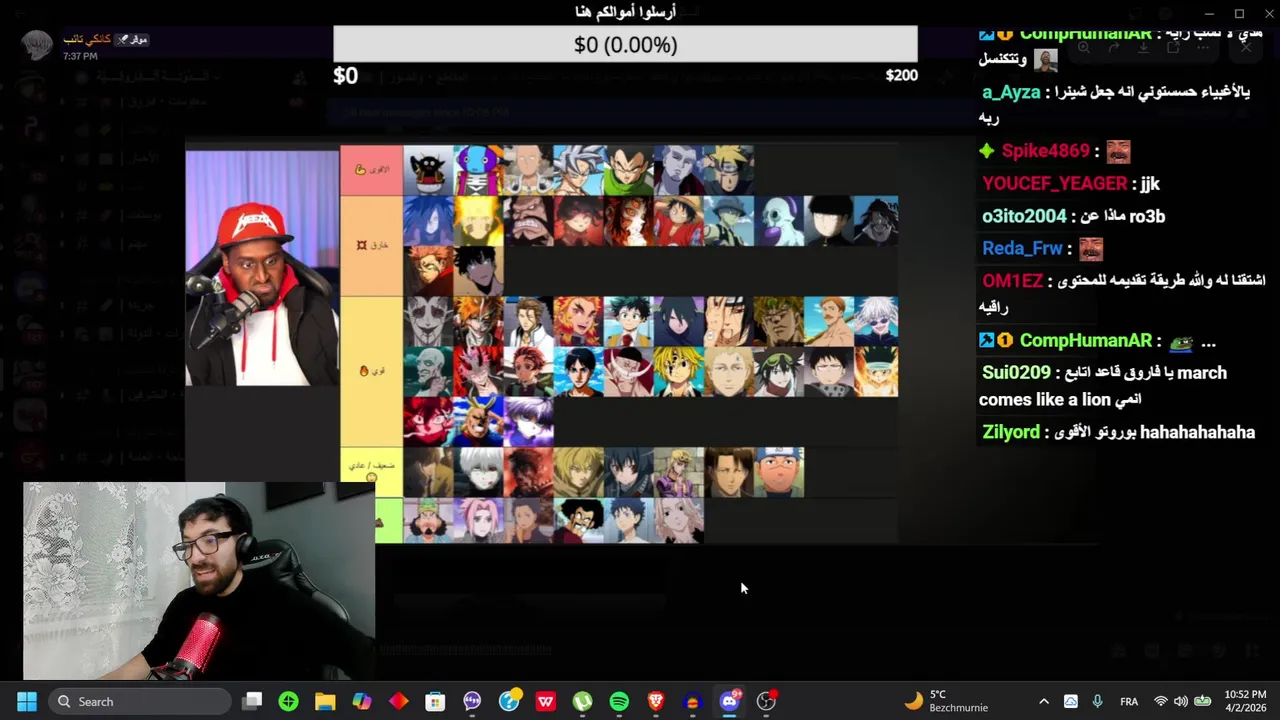Click chat username Spike4869
1280x720 pixels.
pos(1045,151)
